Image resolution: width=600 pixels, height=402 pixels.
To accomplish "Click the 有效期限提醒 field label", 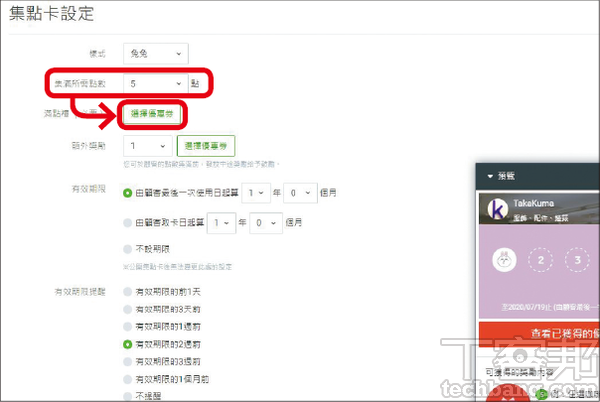I will click(x=80, y=292).
